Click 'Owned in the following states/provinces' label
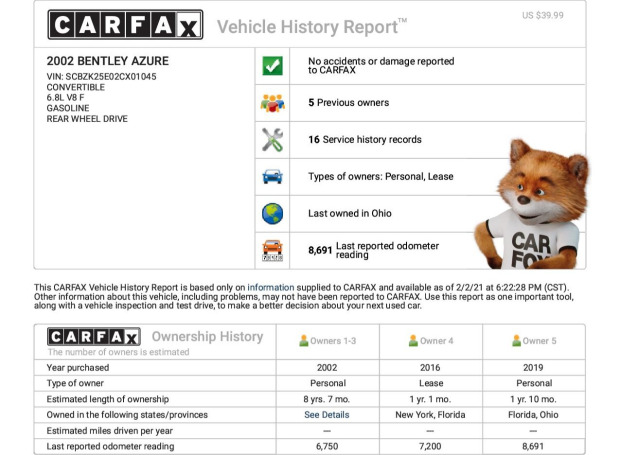Viewport: 620px width, 455px height. coord(127,415)
